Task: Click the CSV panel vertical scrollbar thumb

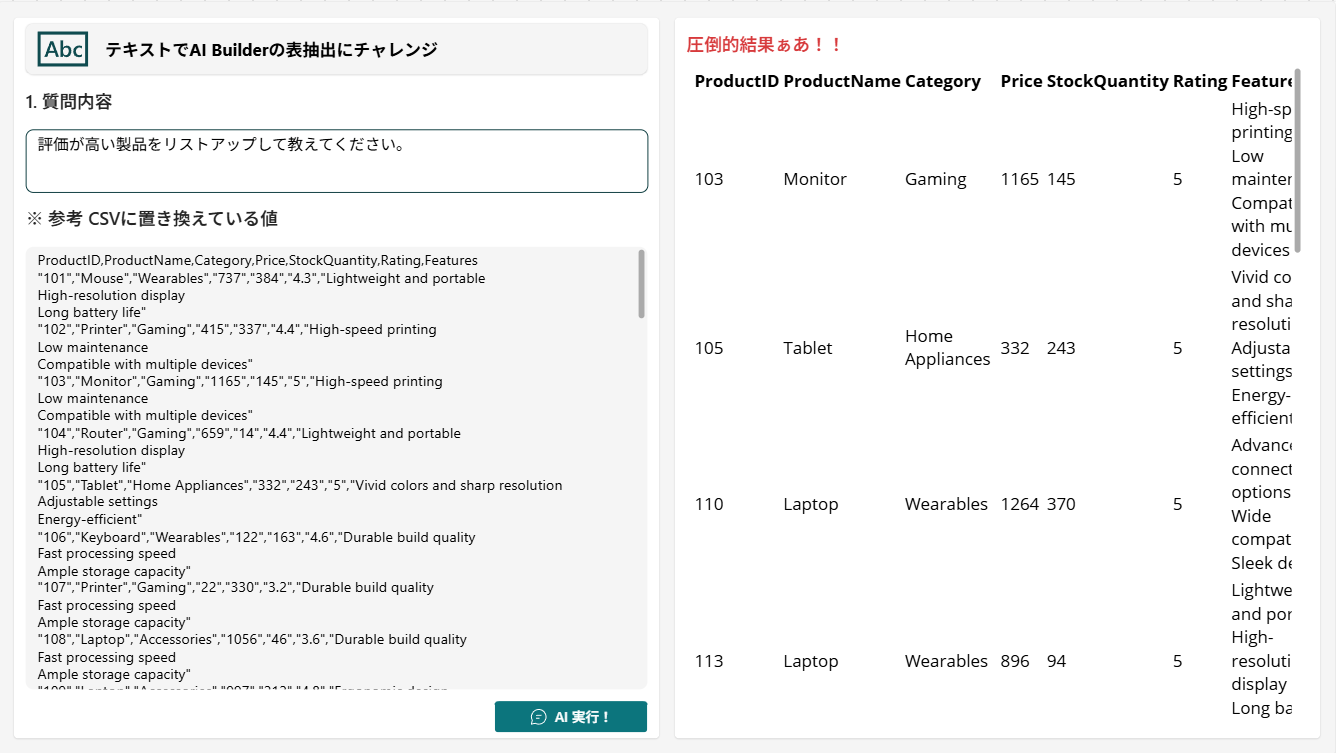Action: click(641, 284)
